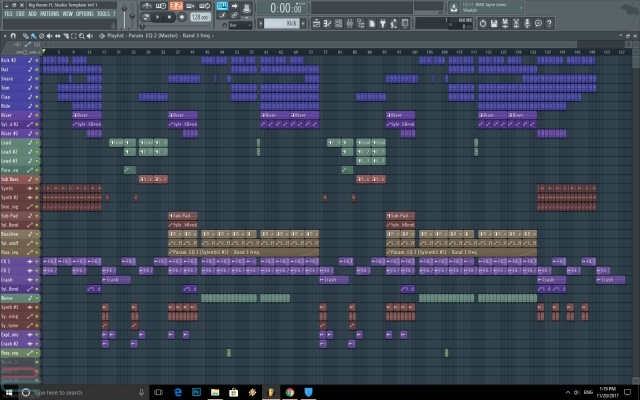Open the EDIT menu

(20, 14)
